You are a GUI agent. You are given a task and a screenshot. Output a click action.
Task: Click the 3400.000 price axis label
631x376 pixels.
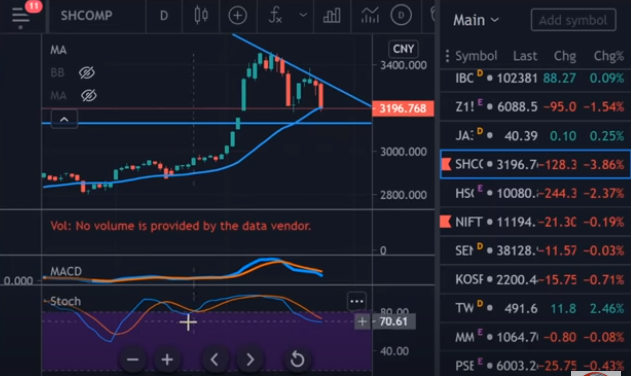click(x=403, y=65)
